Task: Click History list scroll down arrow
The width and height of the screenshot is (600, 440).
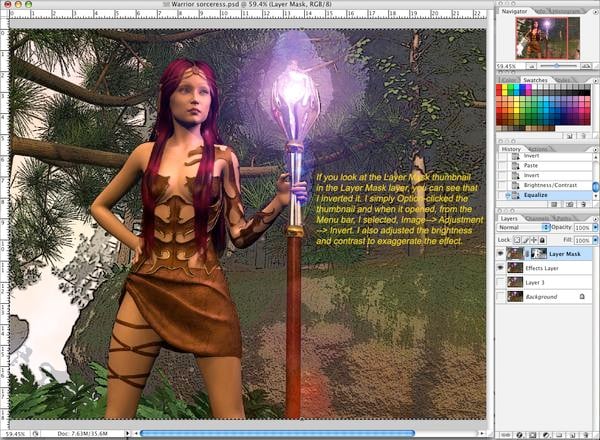Action: pyautogui.click(x=595, y=196)
